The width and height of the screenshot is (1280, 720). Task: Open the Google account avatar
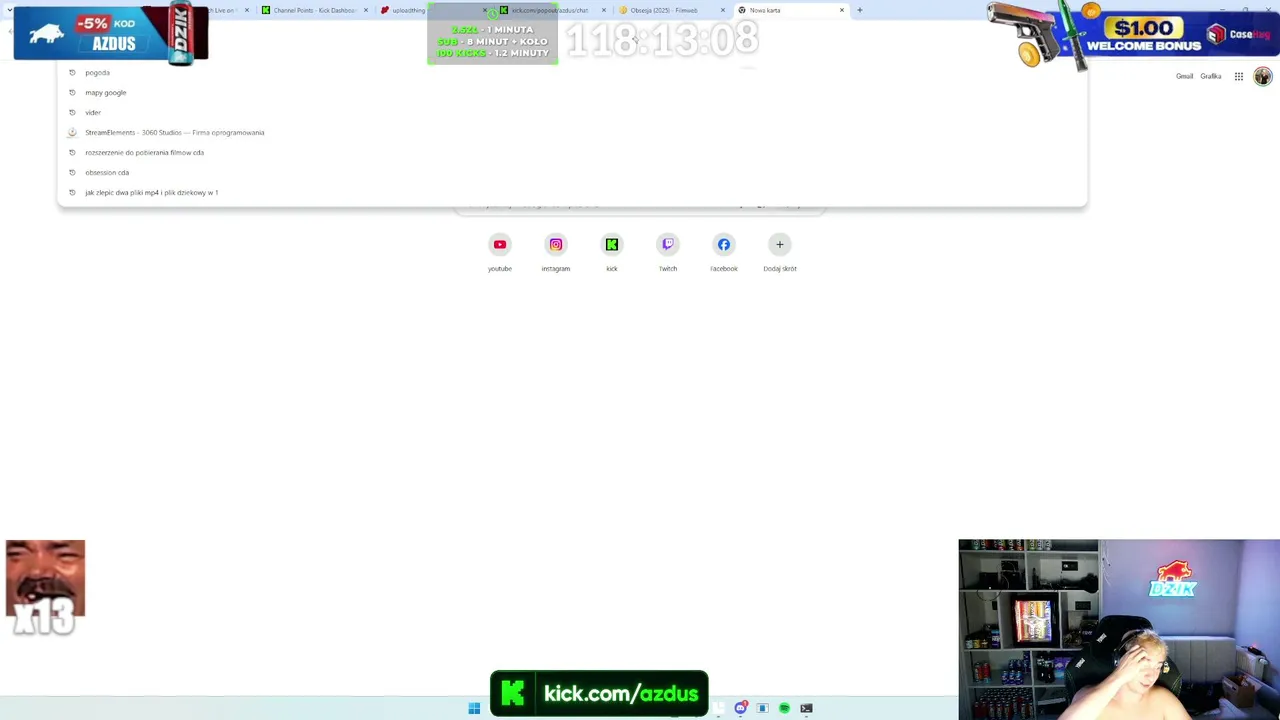tap(1263, 77)
